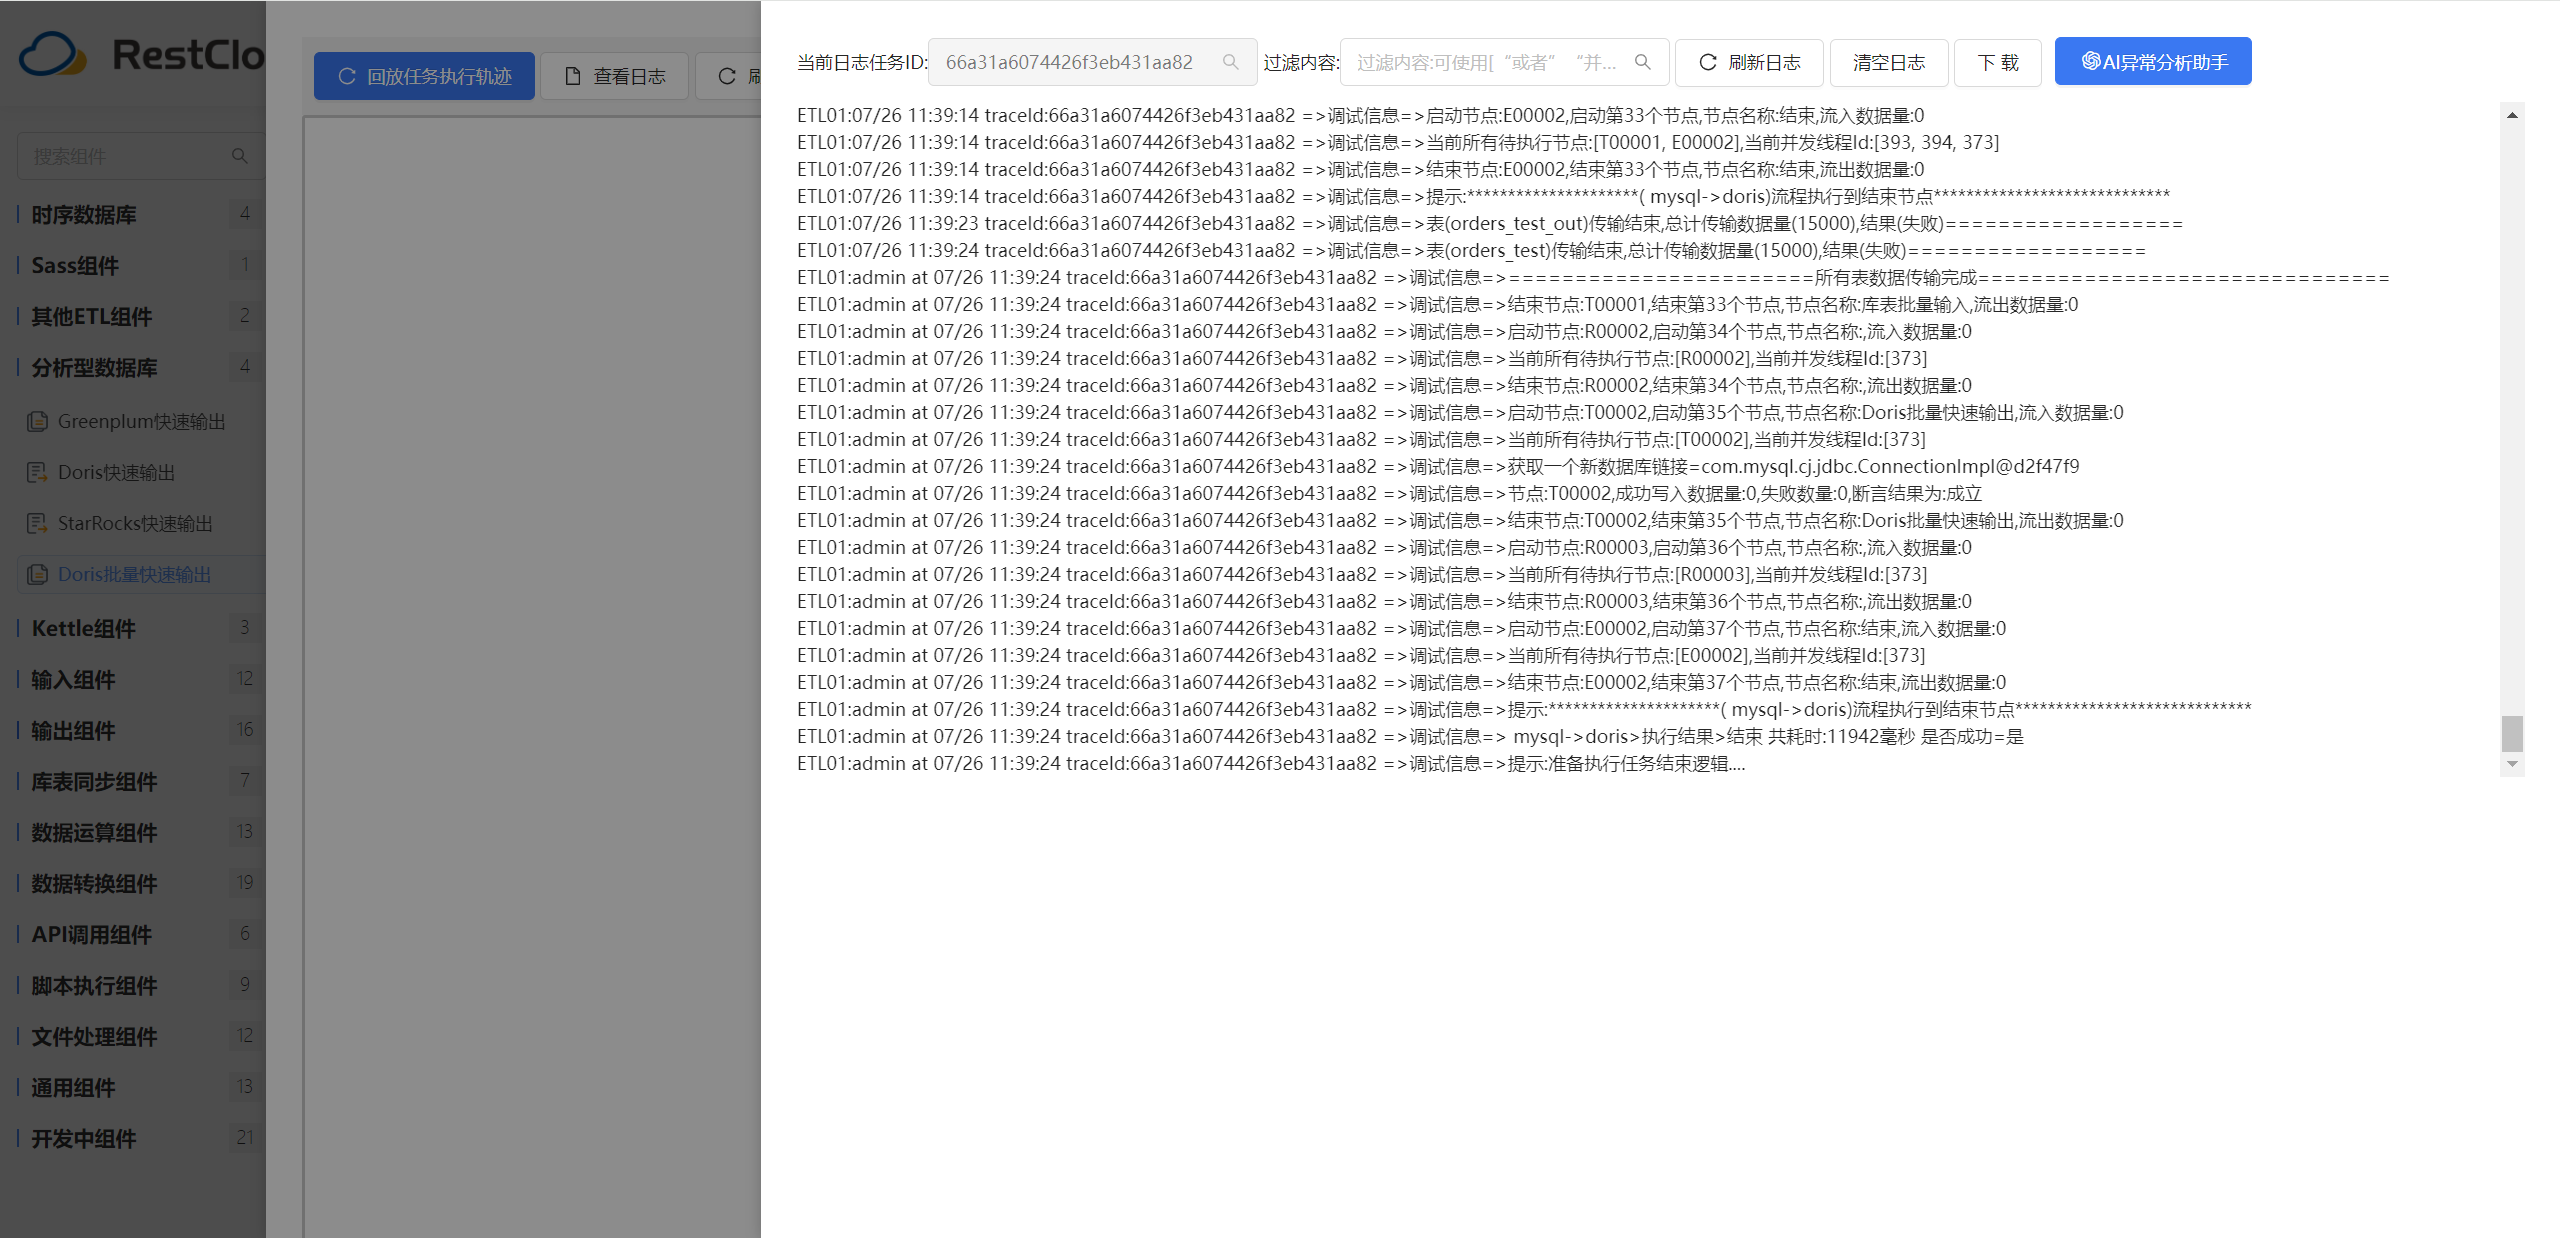Click the search icon in component search box
This screenshot has width=2560, height=1238.
239,156
